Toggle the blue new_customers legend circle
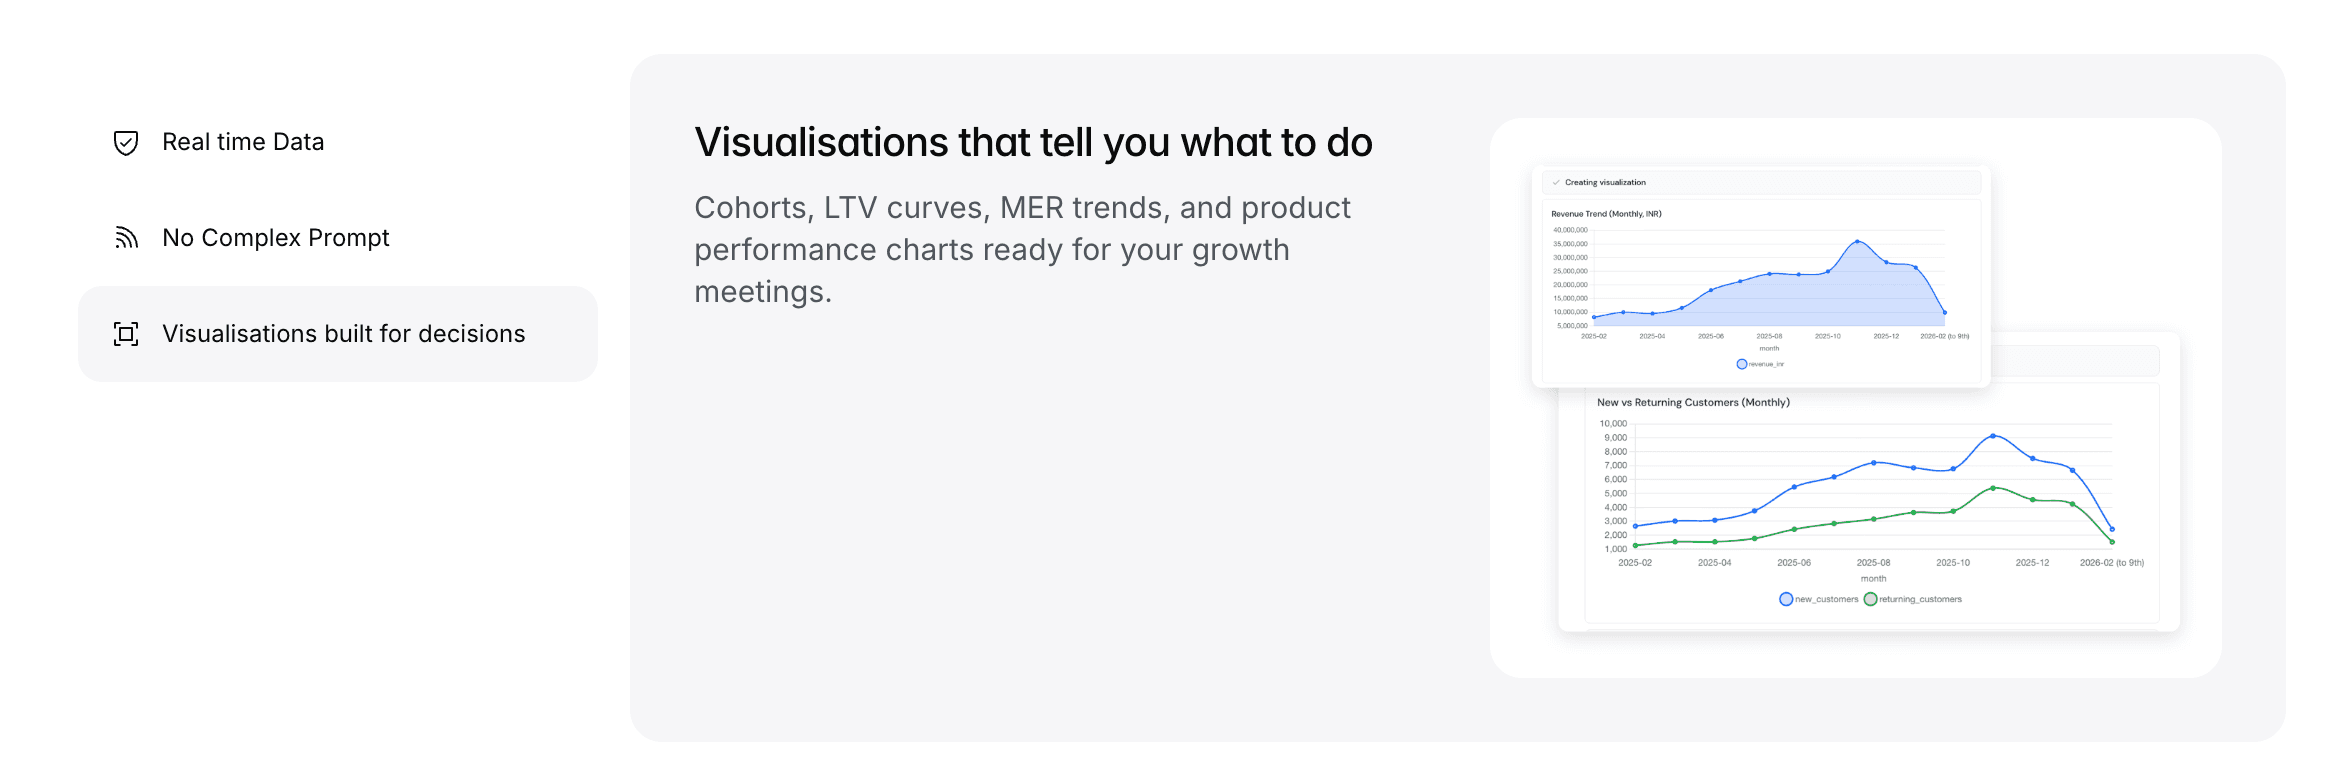This screenshot has height=774, width=2344. pyautogui.click(x=1786, y=599)
